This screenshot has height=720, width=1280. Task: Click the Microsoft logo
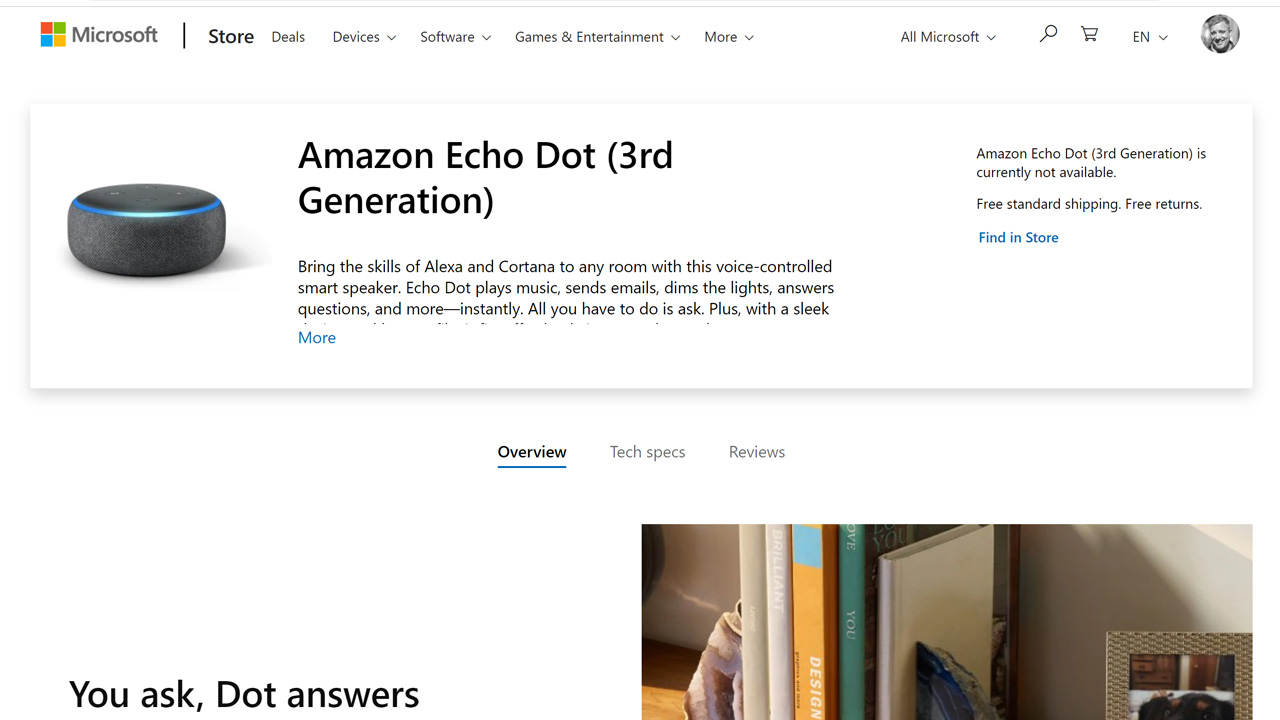[99, 36]
